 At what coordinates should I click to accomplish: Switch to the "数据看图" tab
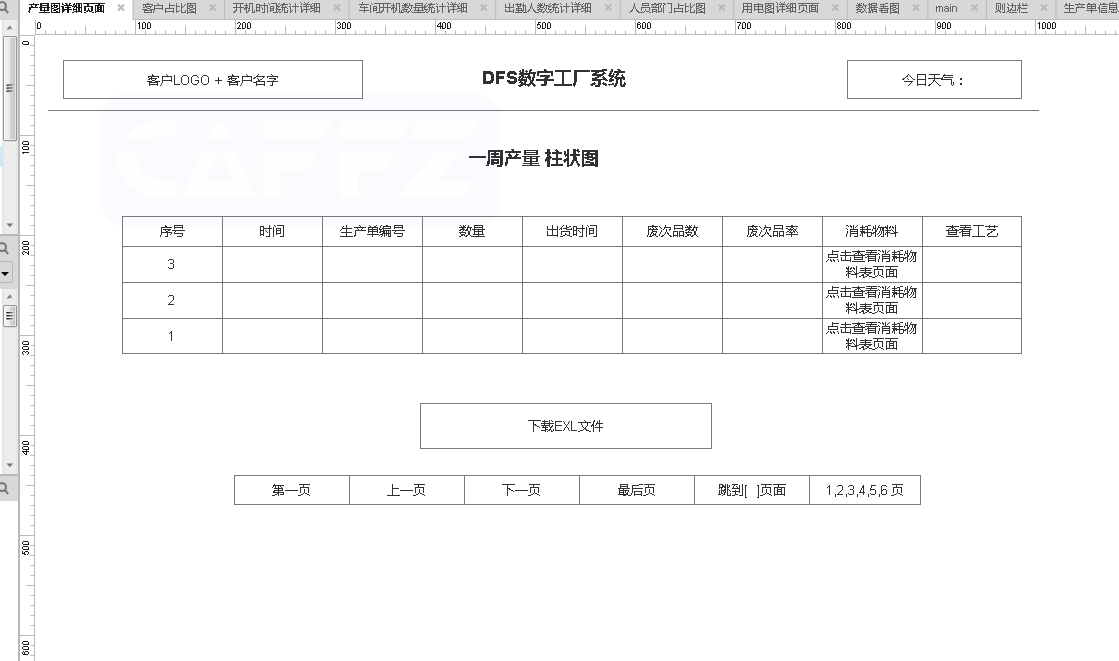(877, 7)
